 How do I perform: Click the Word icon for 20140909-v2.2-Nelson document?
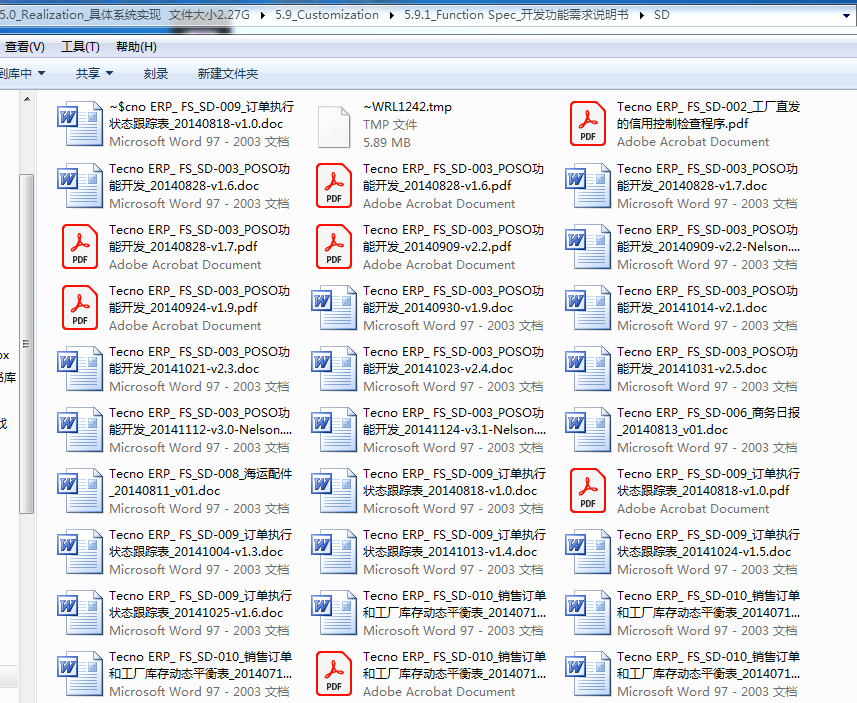pos(588,247)
